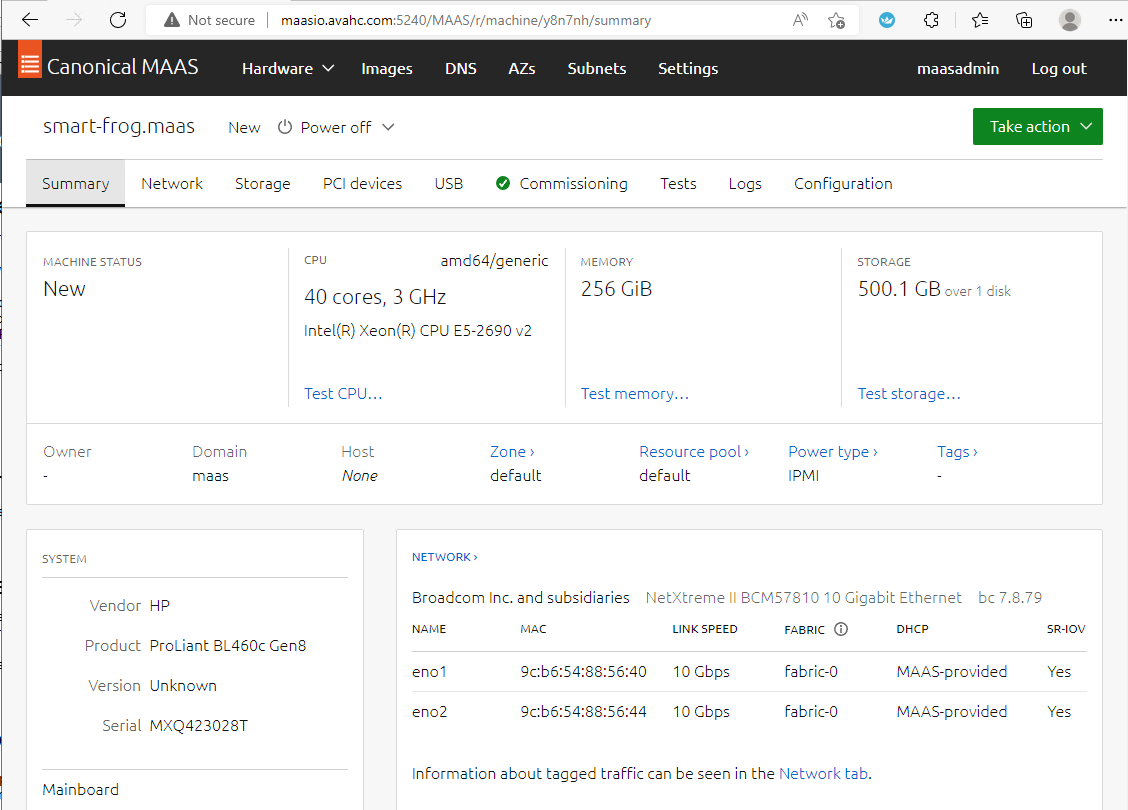Click the Mainboard section heading
Viewport: 1128px width, 810px height.
point(81,789)
